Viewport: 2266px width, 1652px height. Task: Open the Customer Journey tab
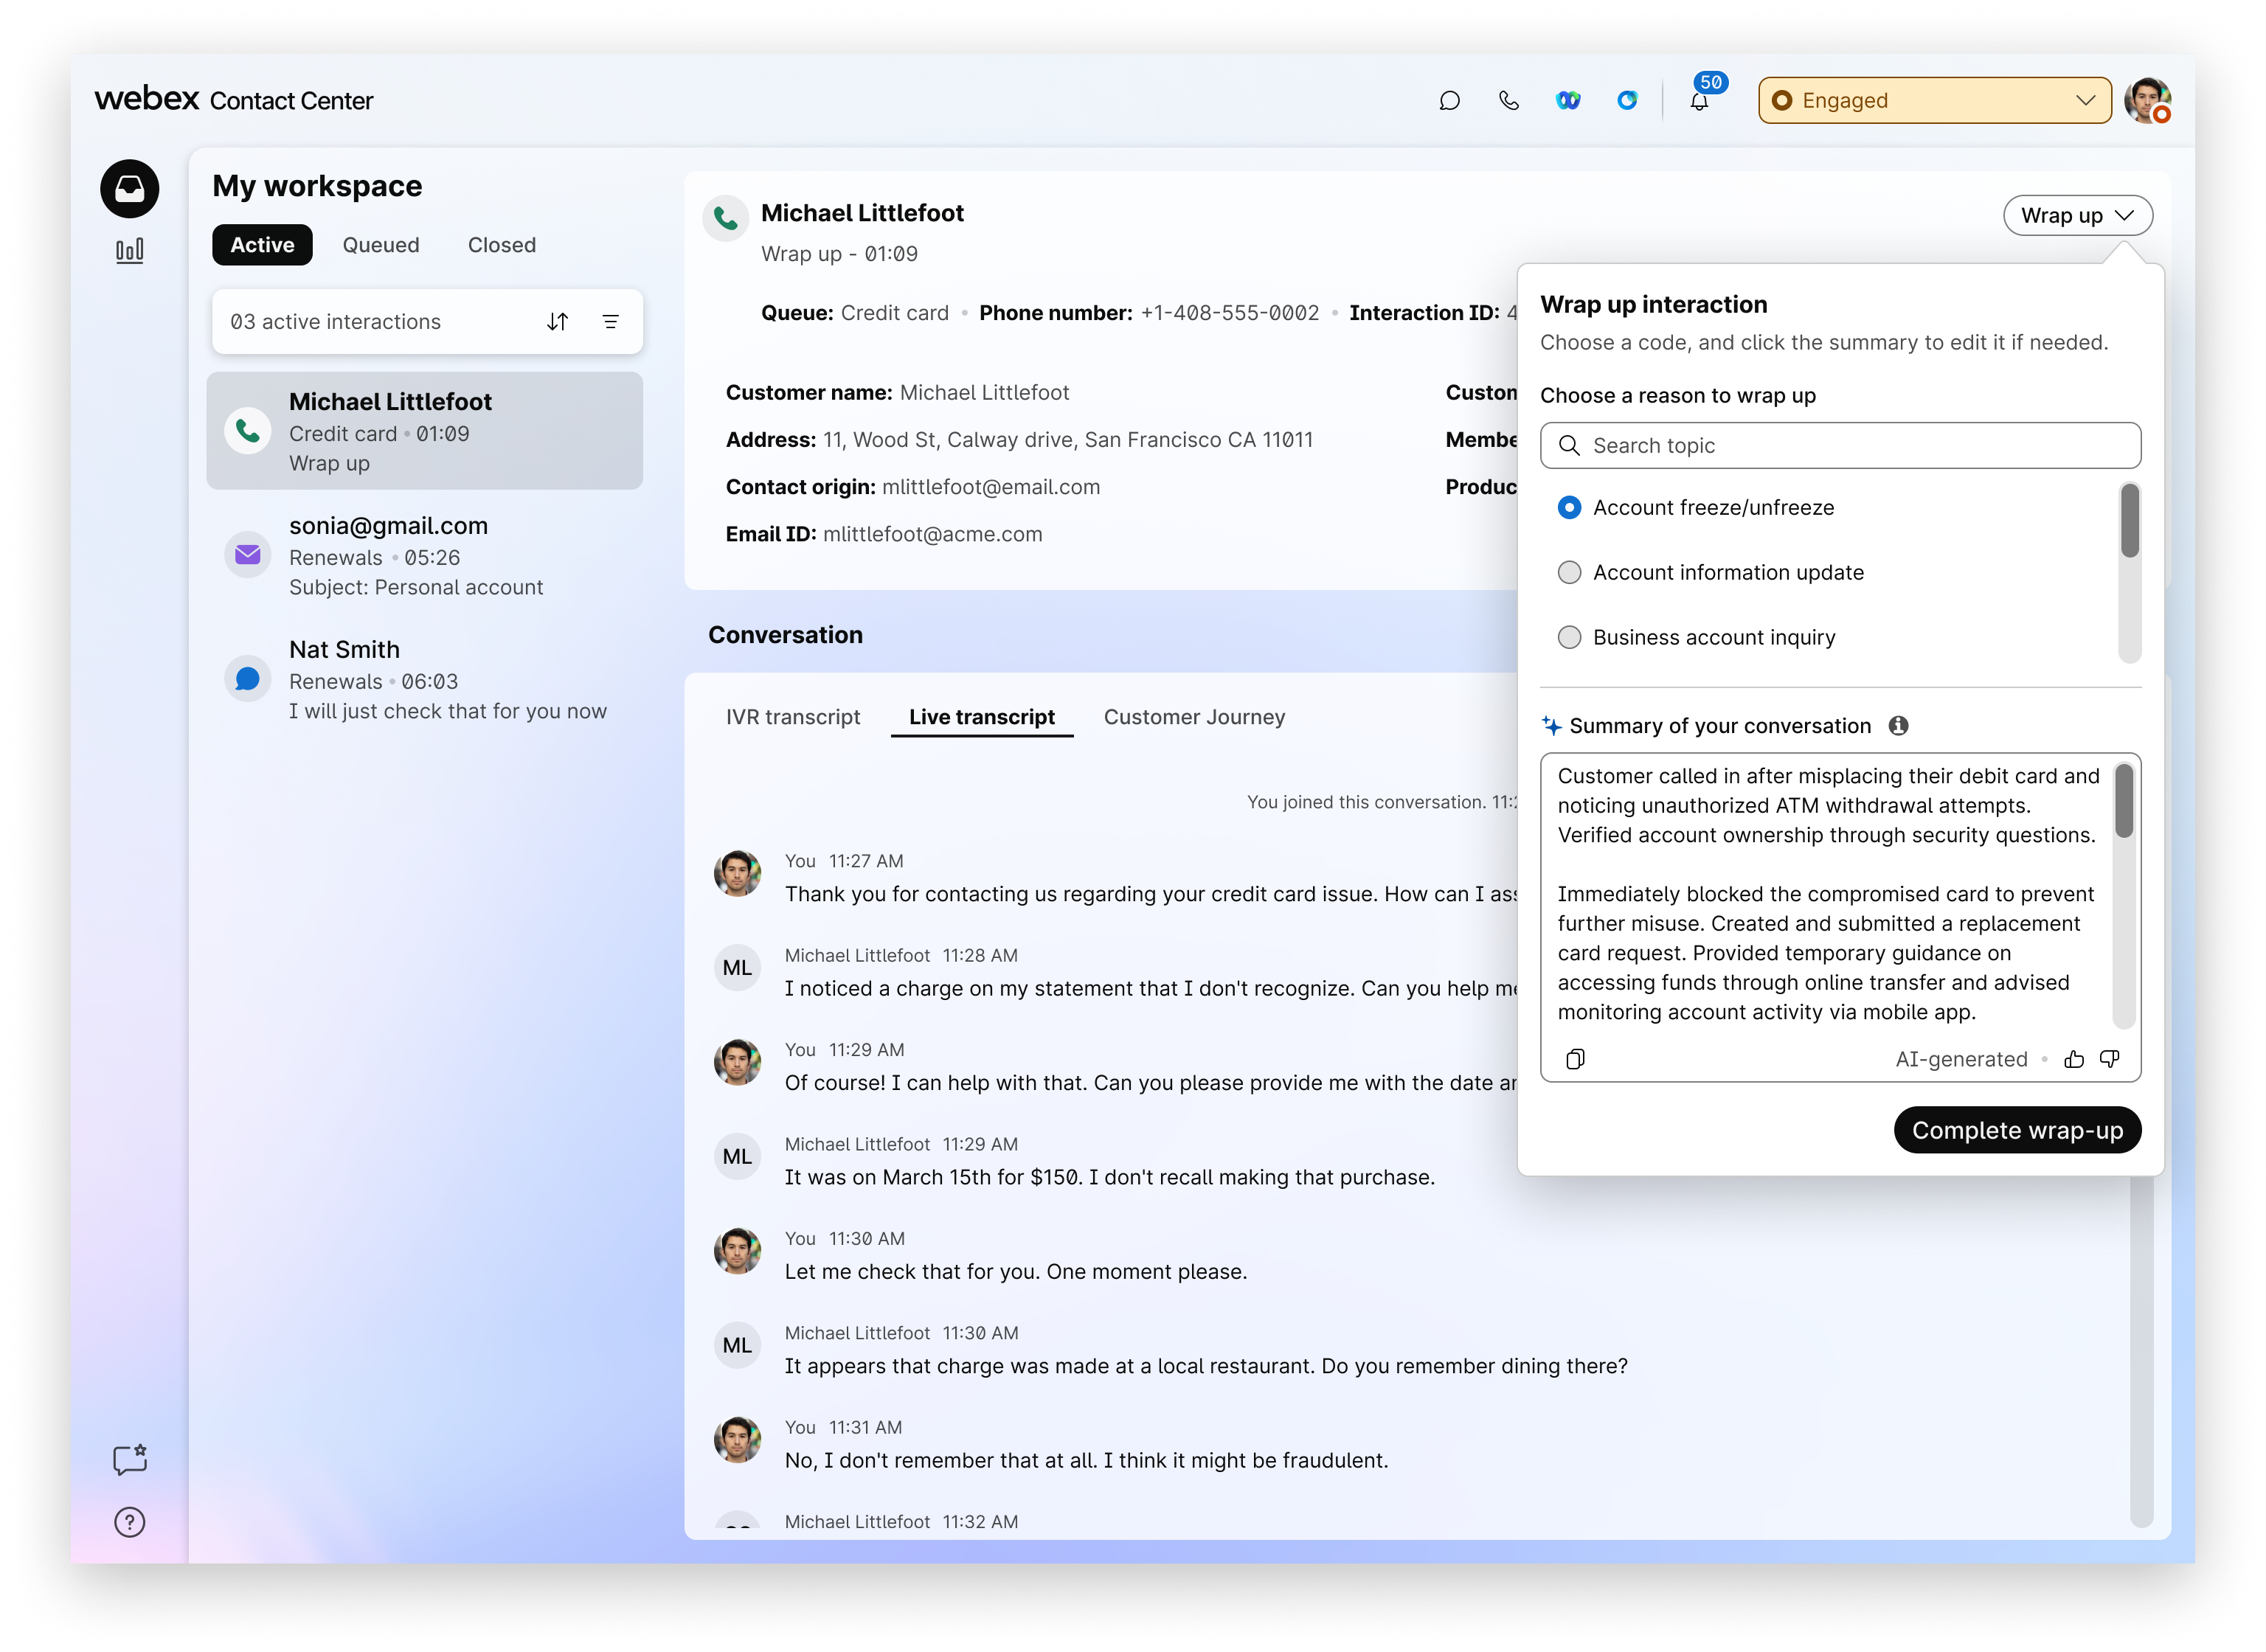1194,717
